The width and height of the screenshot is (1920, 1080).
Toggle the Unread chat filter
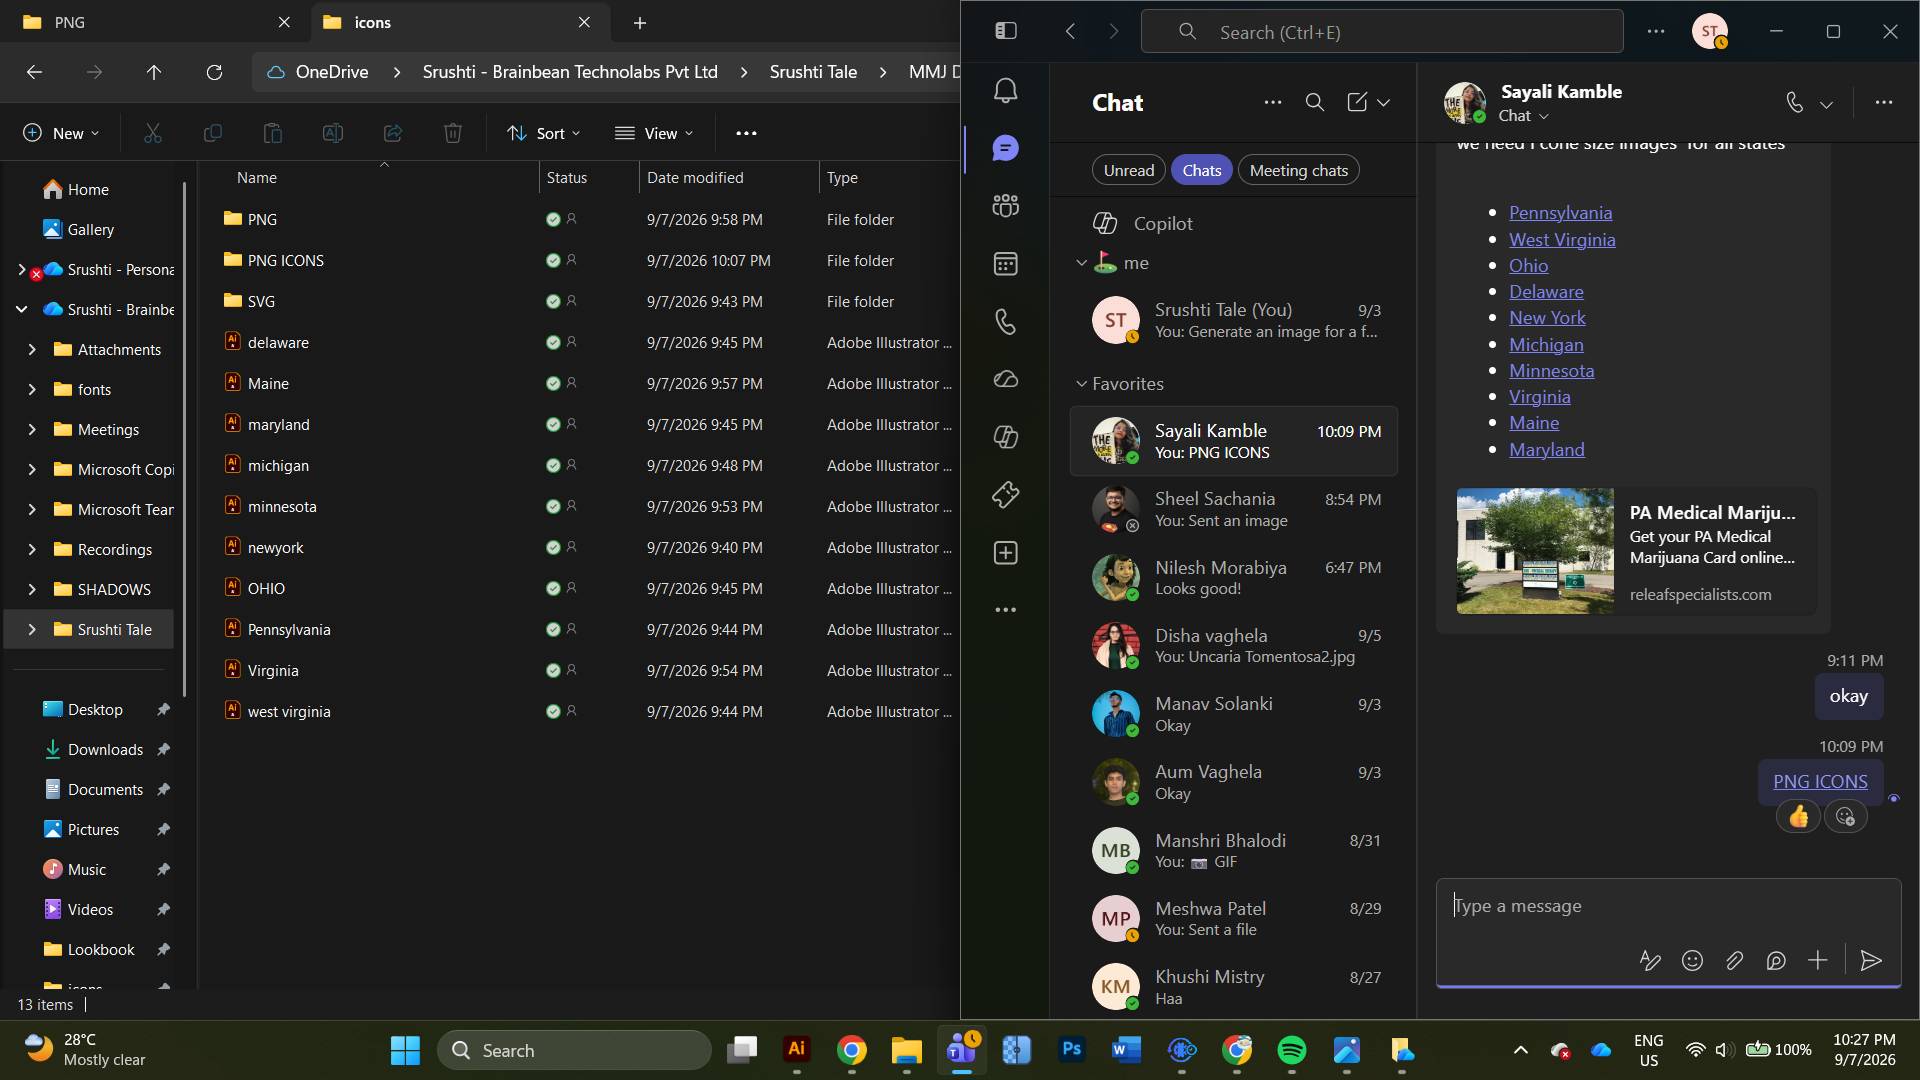click(x=1128, y=171)
